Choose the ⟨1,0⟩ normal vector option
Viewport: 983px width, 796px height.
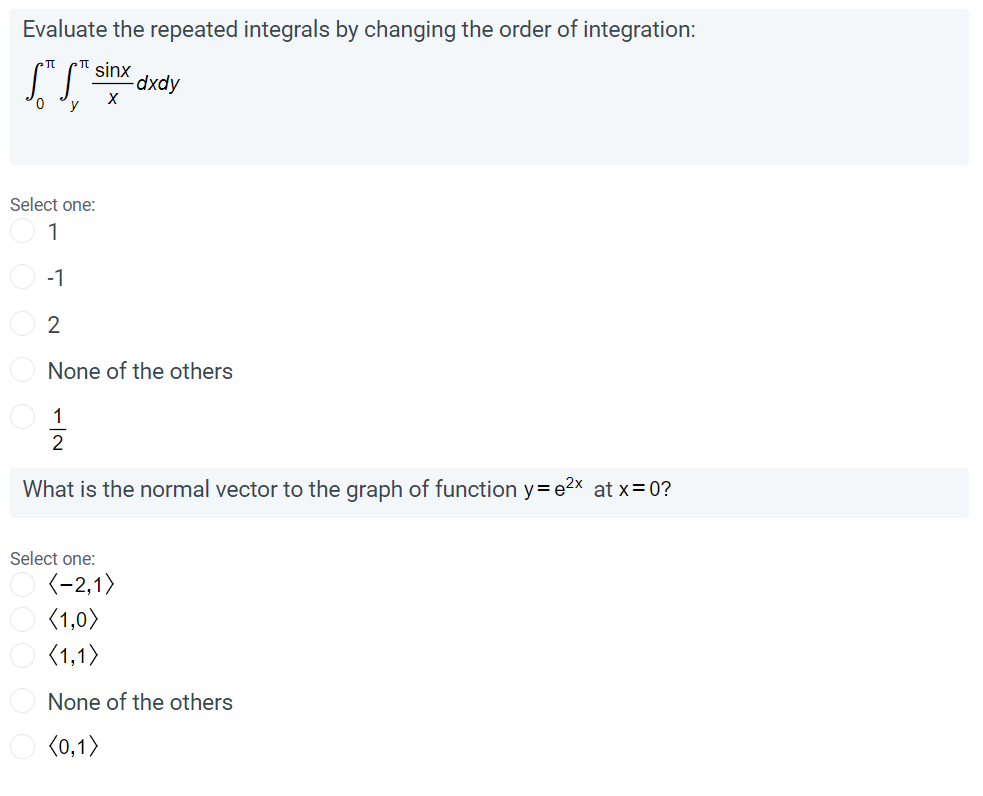coord(22,619)
